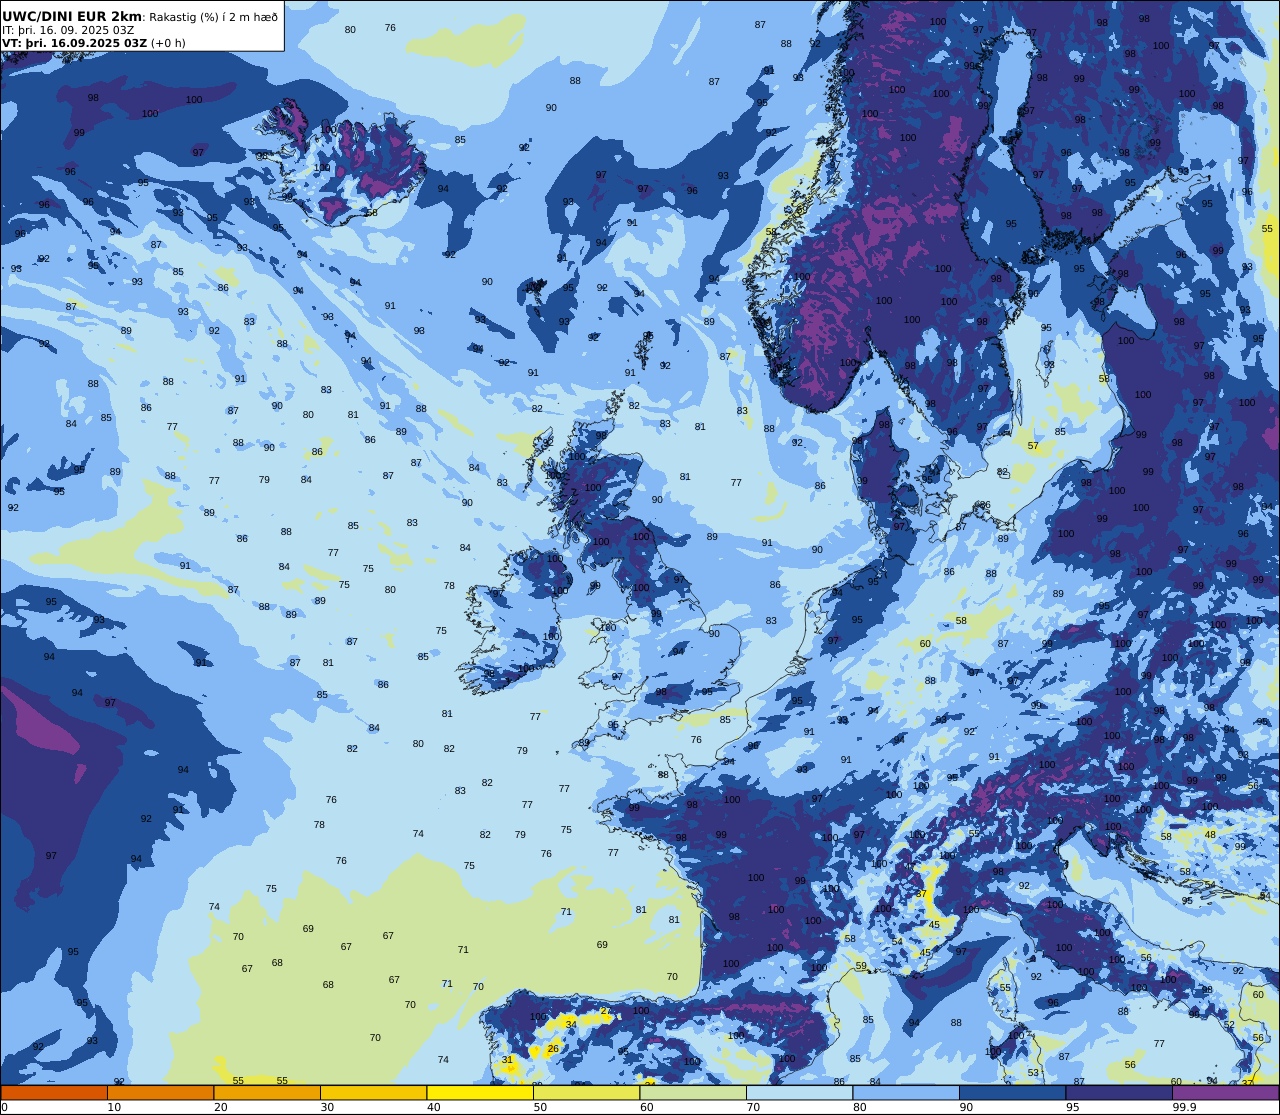
Task: Click the legend tick label 50
Action: (540, 1107)
